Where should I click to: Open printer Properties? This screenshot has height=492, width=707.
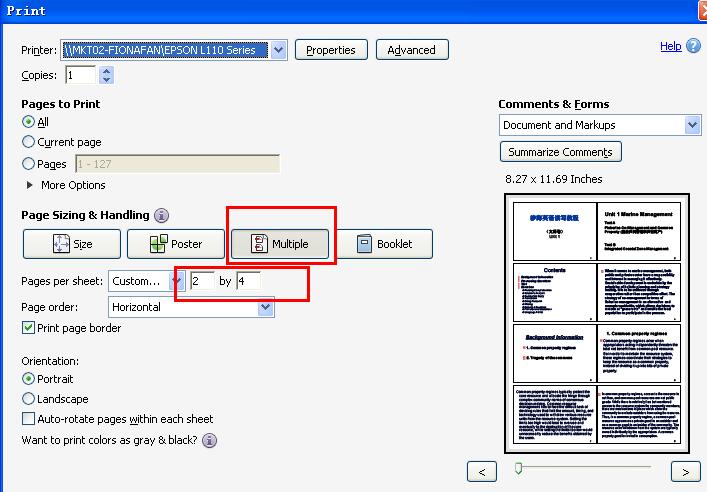[x=331, y=50]
